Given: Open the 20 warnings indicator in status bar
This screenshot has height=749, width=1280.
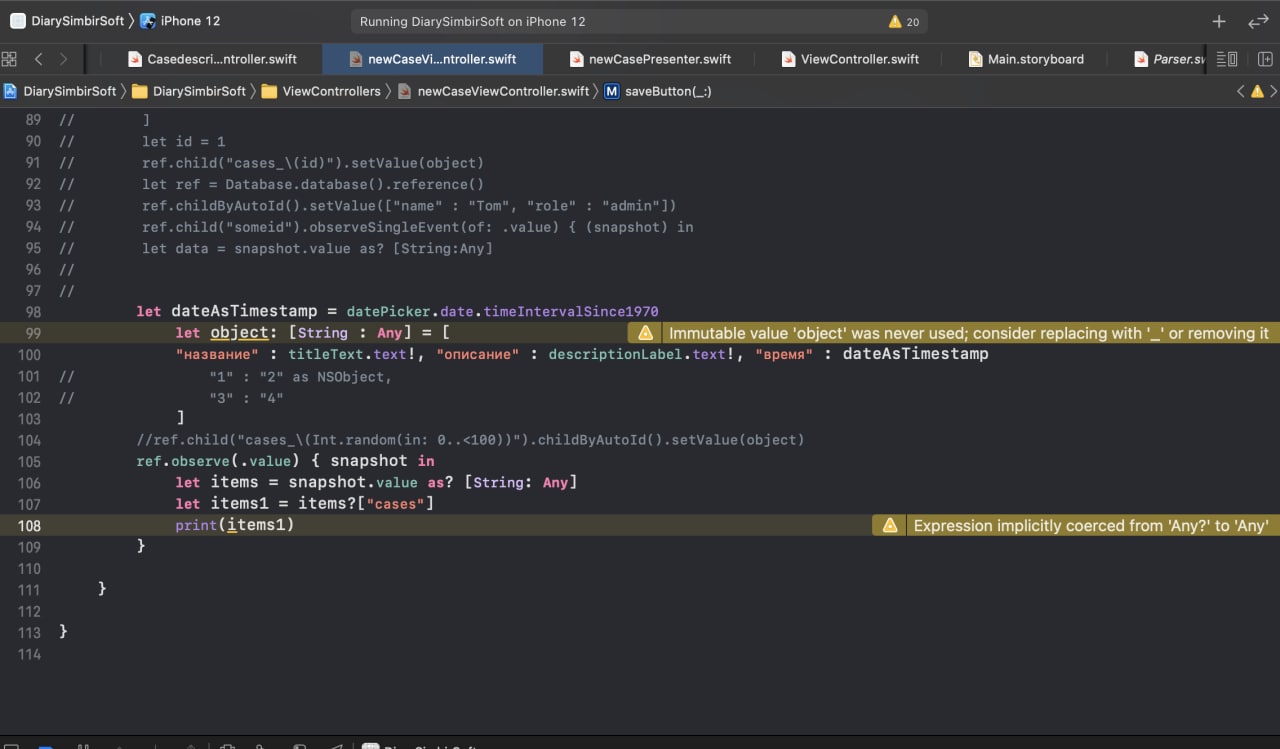Looking at the screenshot, I should [903, 21].
